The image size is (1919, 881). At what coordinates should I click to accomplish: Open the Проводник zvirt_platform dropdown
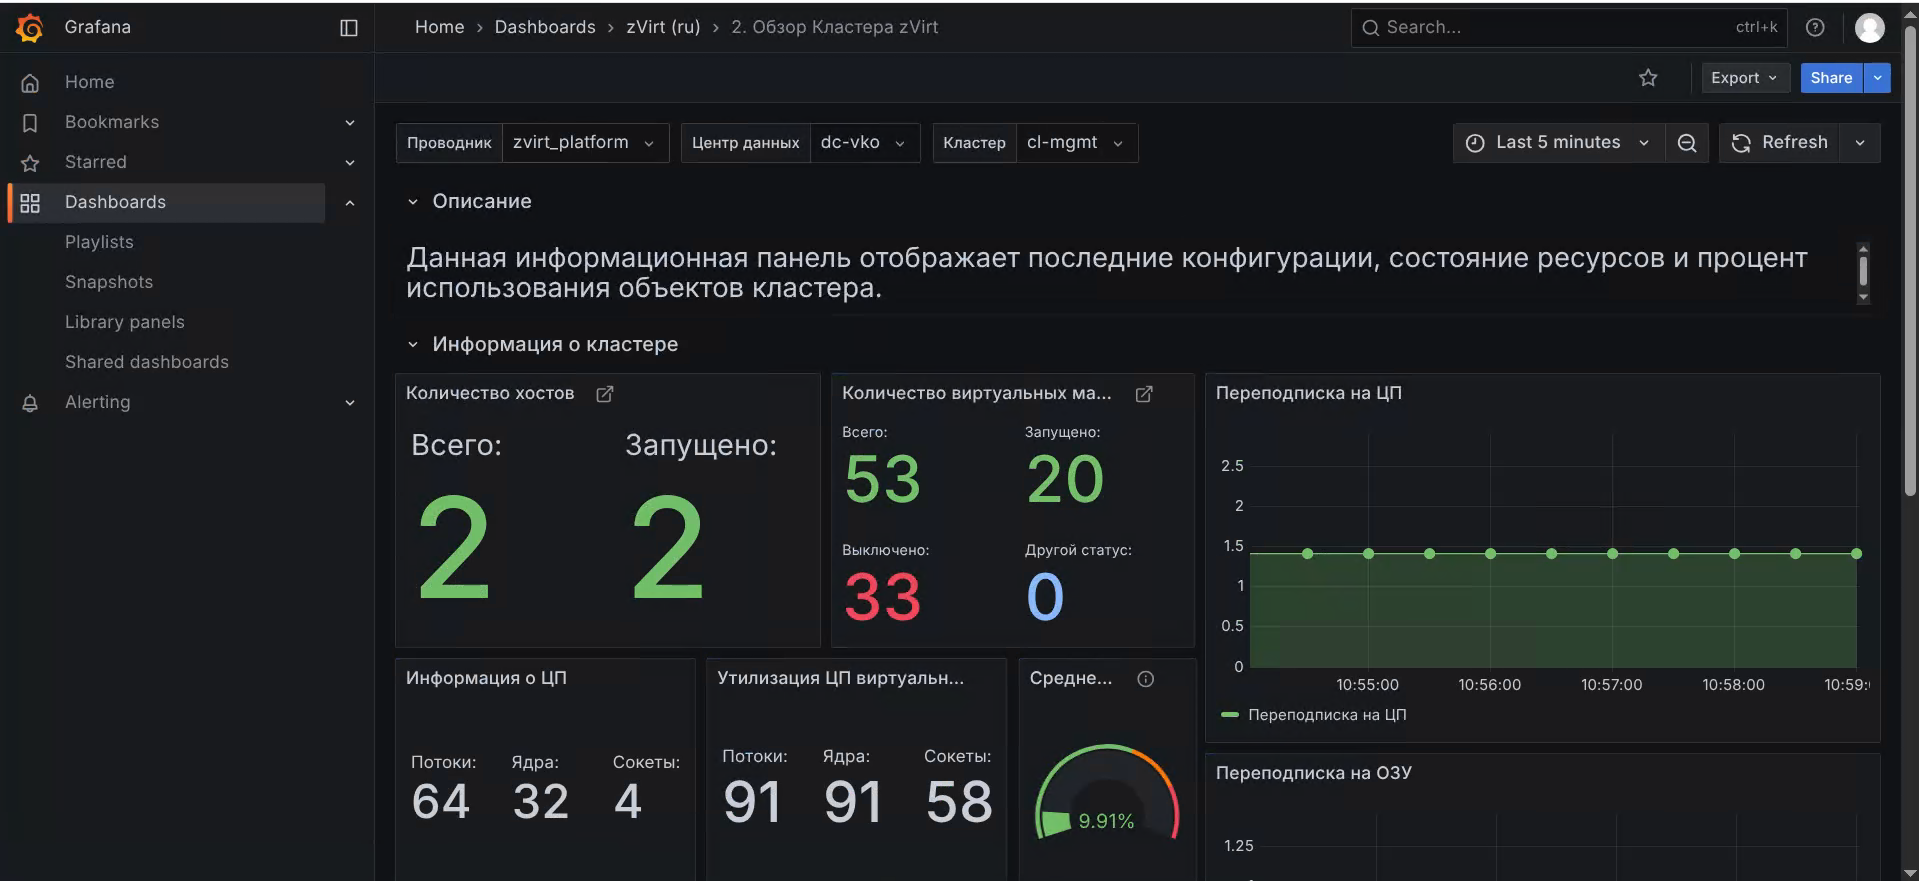584,143
